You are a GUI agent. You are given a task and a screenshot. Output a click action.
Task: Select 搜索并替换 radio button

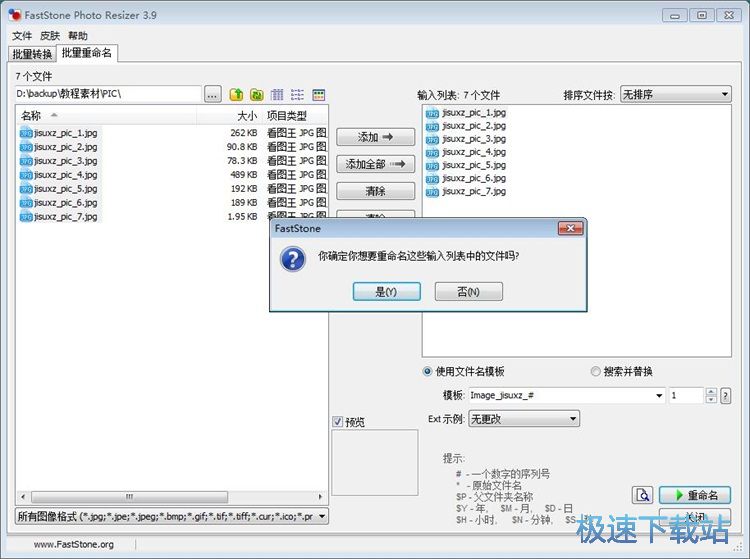coord(596,372)
